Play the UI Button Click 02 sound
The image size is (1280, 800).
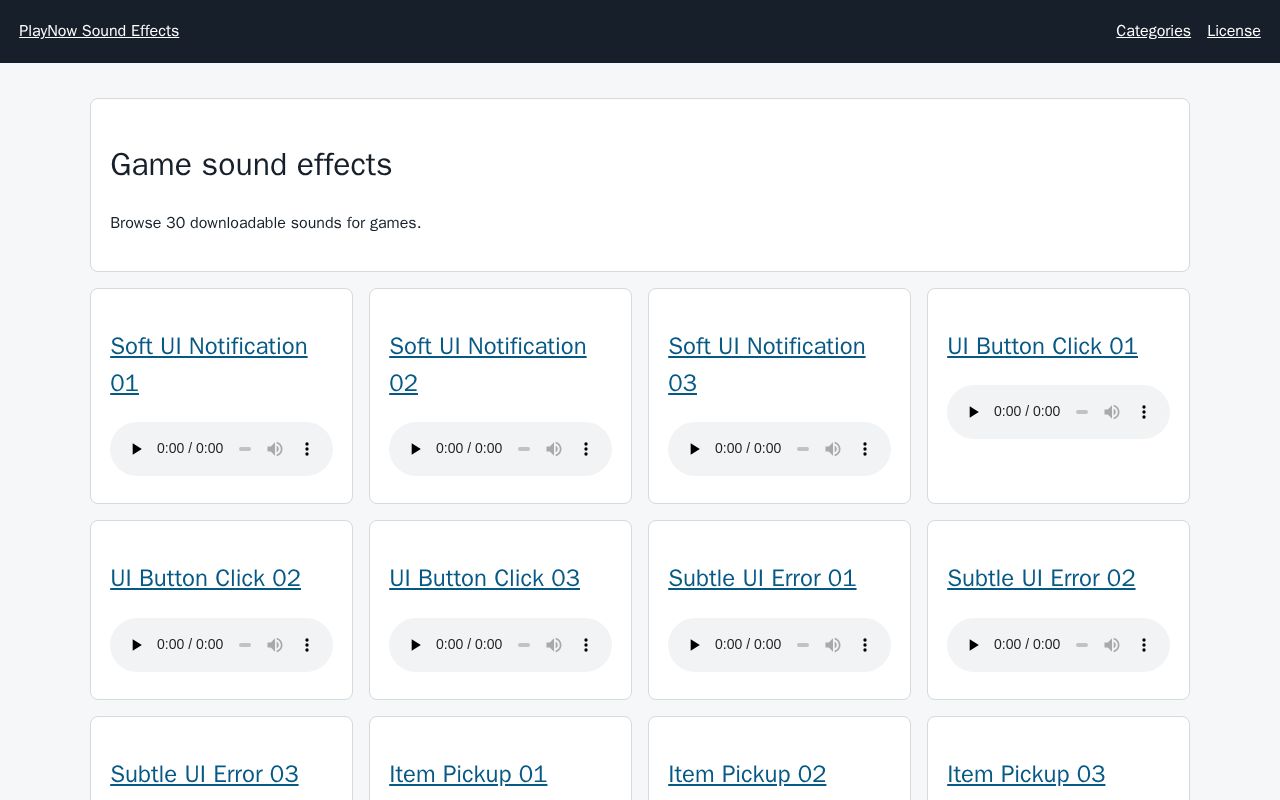(x=137, y=645)
